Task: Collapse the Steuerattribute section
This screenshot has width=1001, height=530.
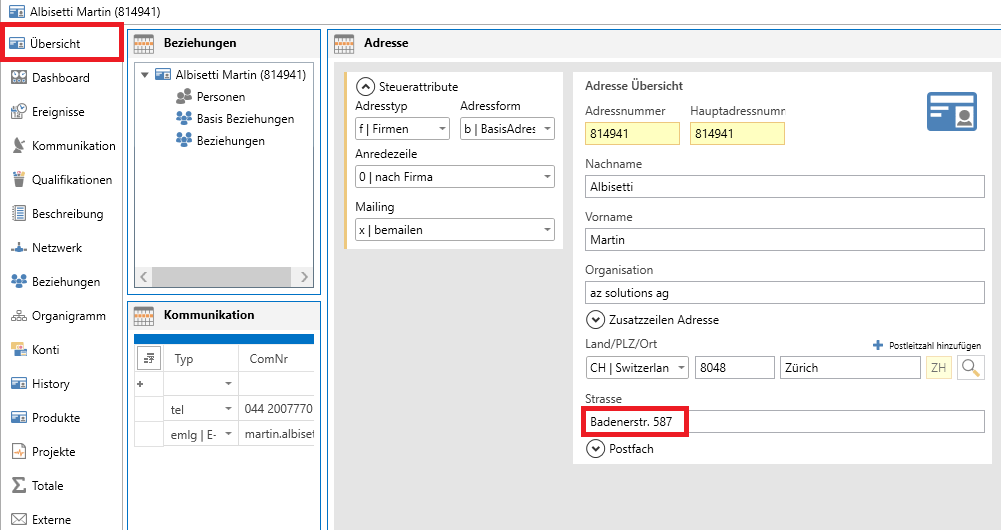Action: (365, 87)
